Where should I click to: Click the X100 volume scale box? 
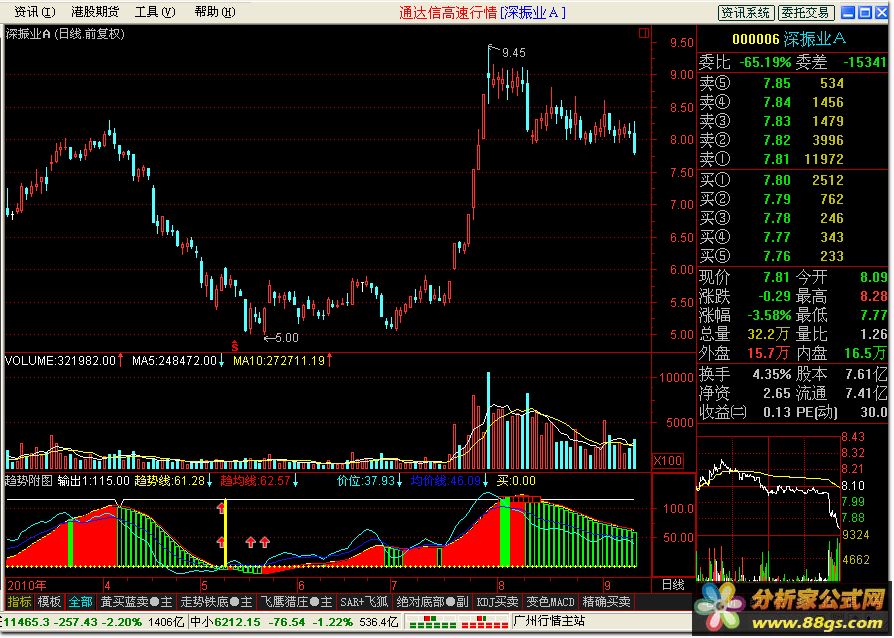point(668,461)
